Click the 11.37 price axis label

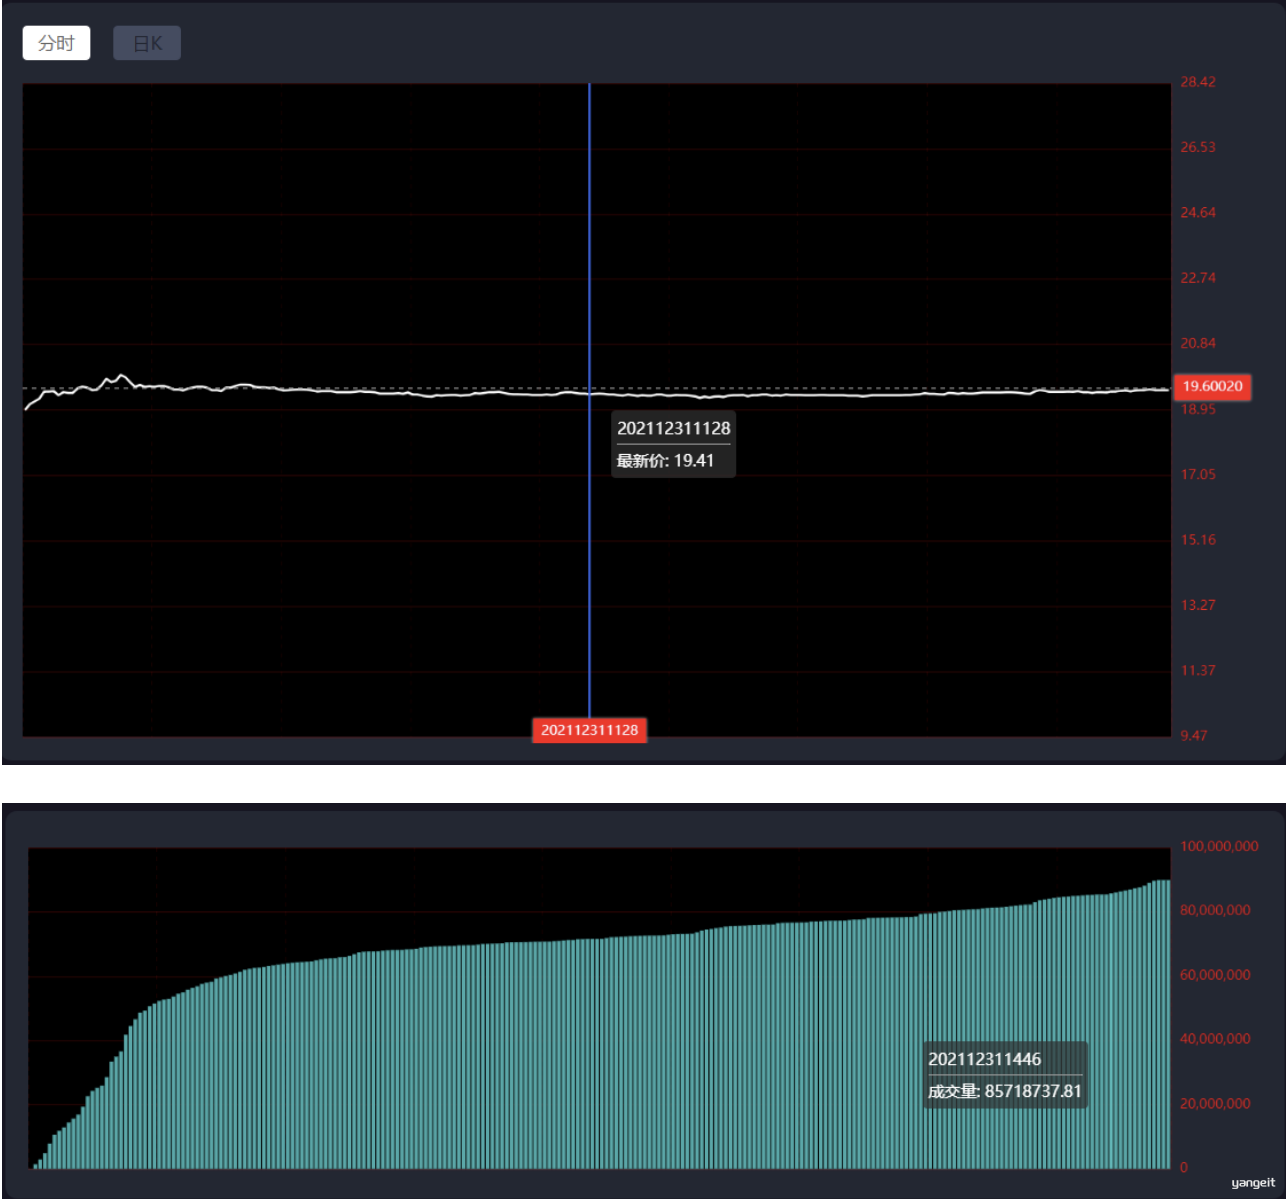(1197, 670)
